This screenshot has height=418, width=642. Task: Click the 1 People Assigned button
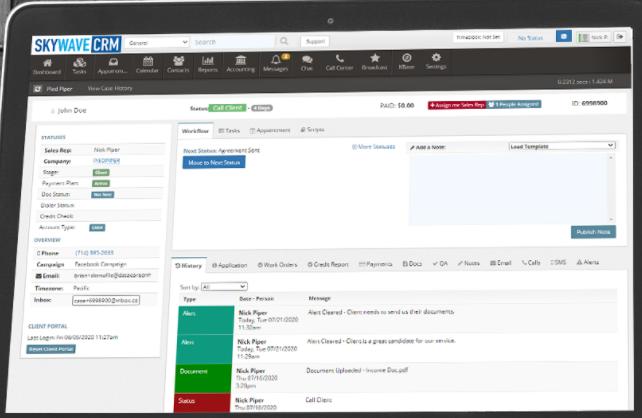[x=513, y=104]
